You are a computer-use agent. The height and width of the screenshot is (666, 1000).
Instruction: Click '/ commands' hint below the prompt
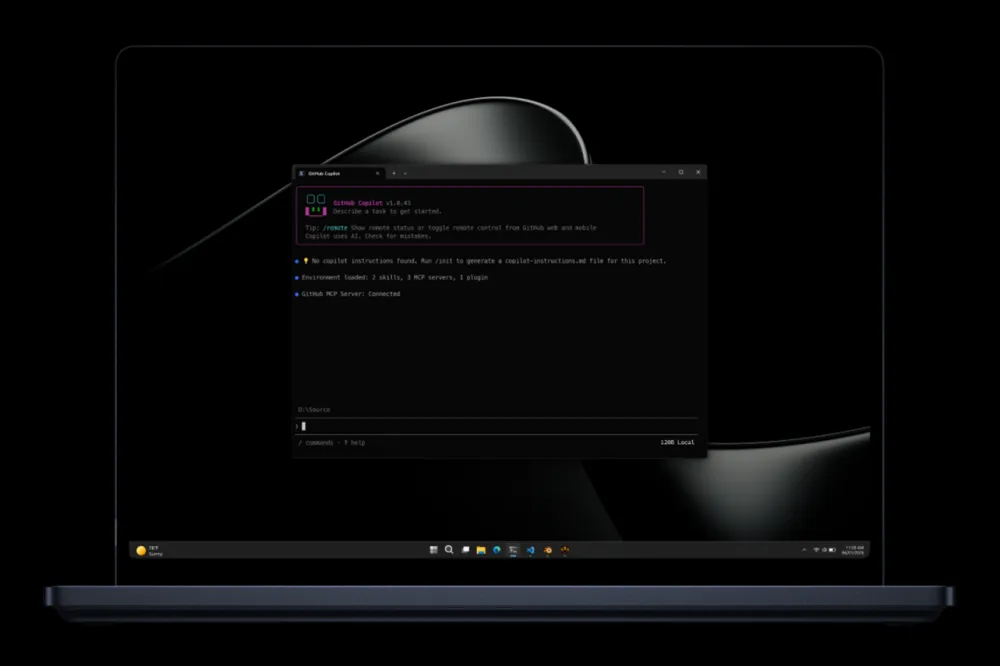click(x=316, y=443)
